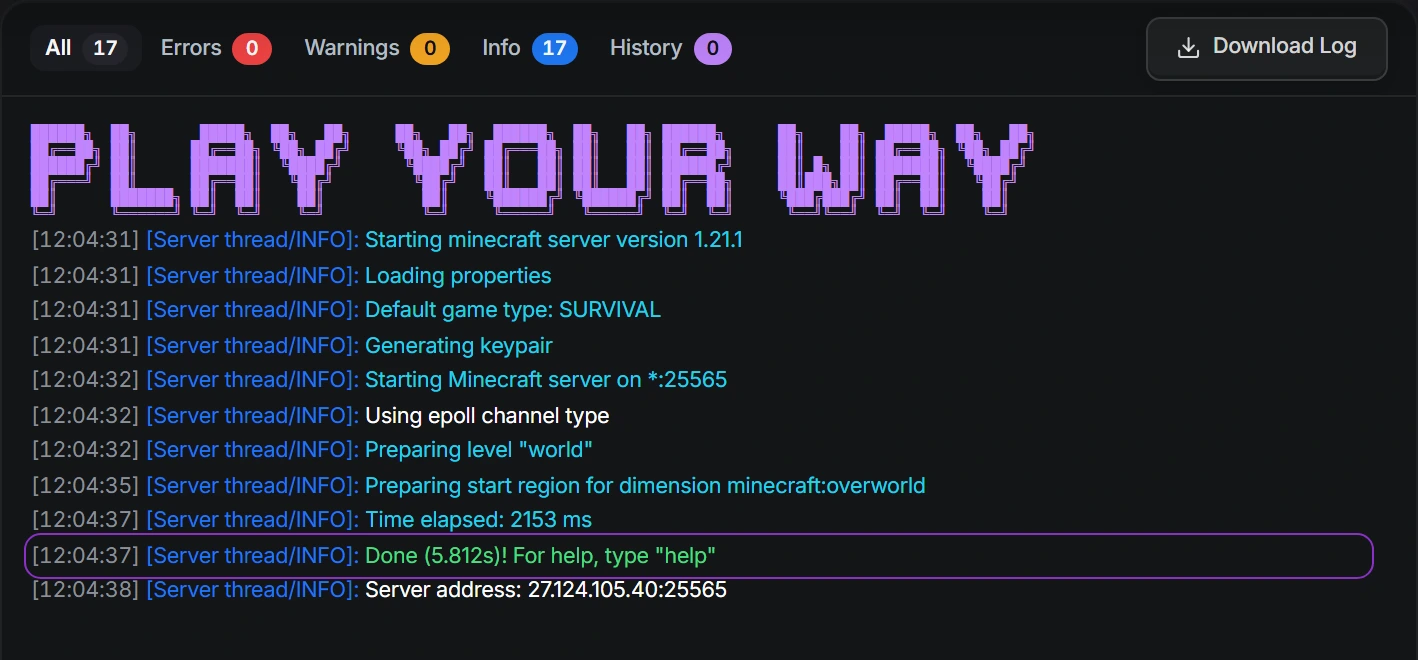The width and height of the screenshot is (1418, 660).
Task: Select 'Using epoll channel type' log line
Action: 321,415
